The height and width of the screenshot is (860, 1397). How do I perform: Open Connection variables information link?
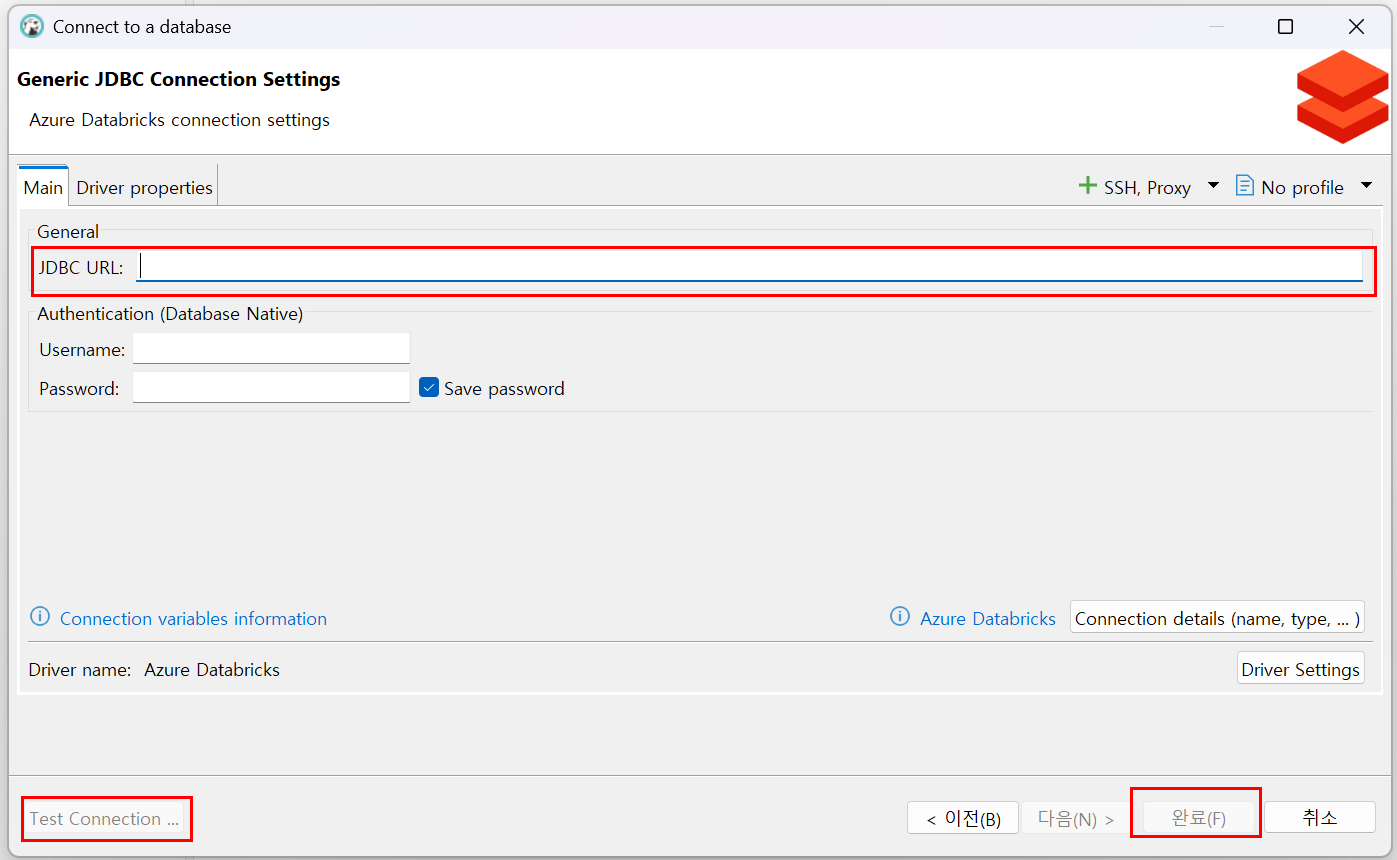click(x=193, y=619)
